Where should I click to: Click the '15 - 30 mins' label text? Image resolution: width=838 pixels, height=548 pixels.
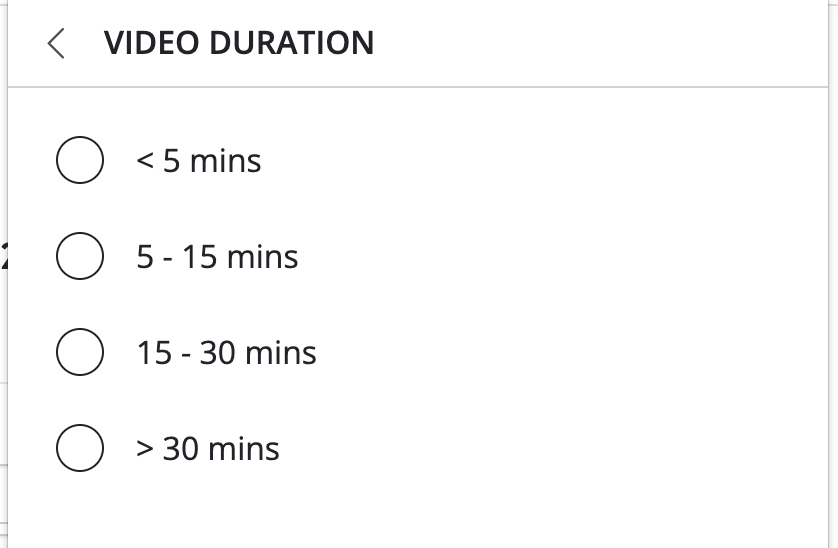[226, 353]
